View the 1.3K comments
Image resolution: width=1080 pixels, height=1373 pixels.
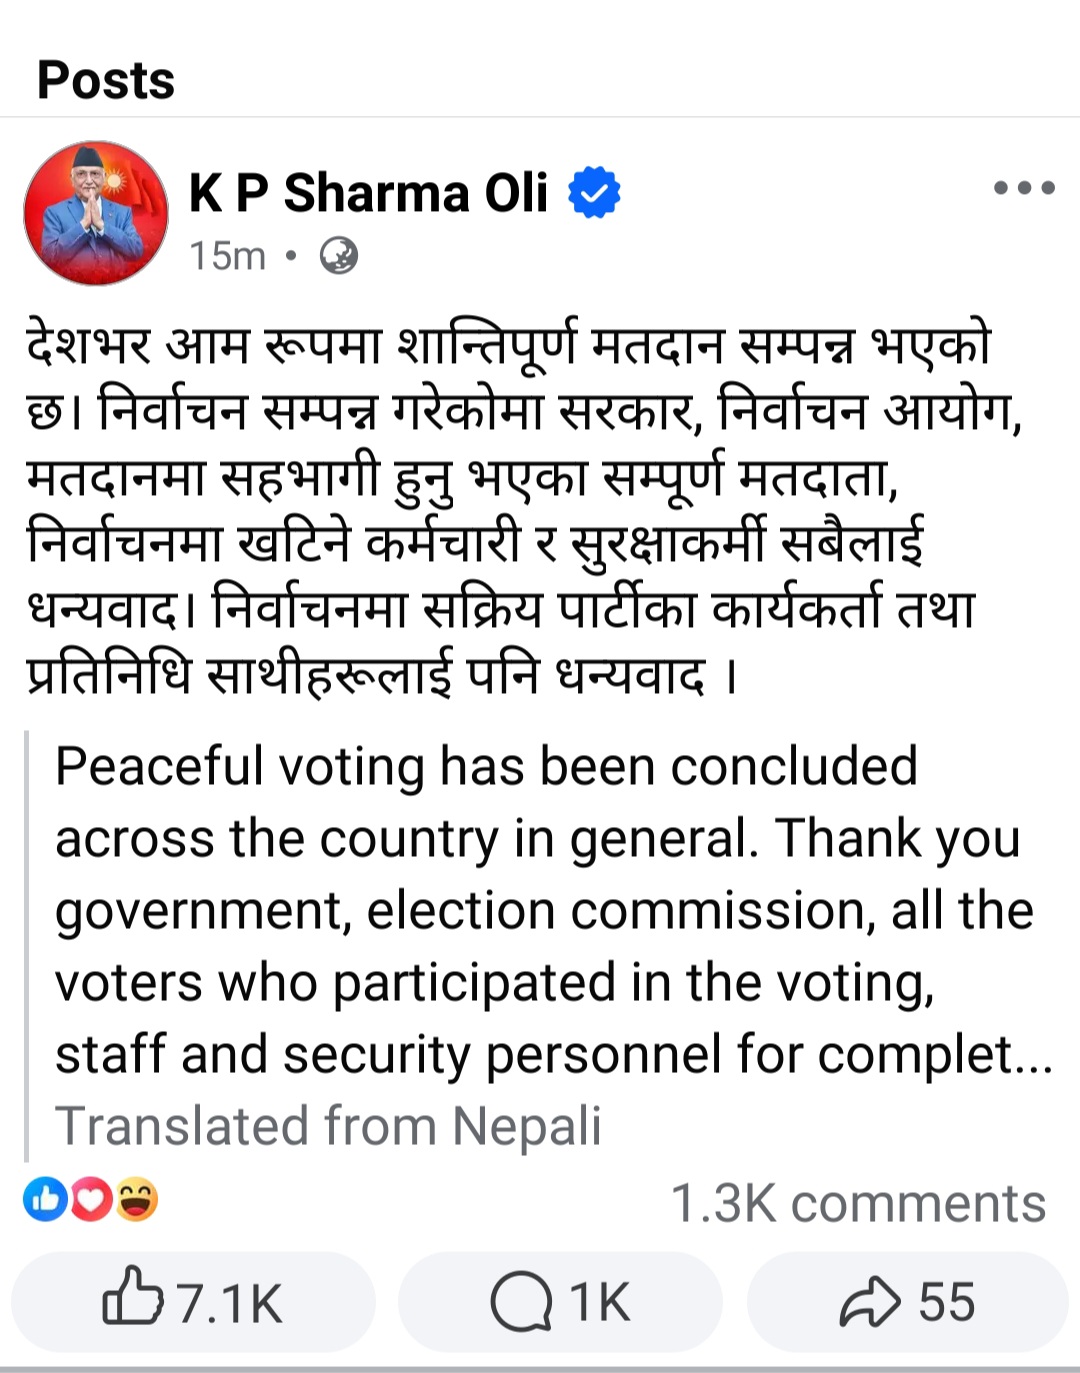pos(857,1203)
